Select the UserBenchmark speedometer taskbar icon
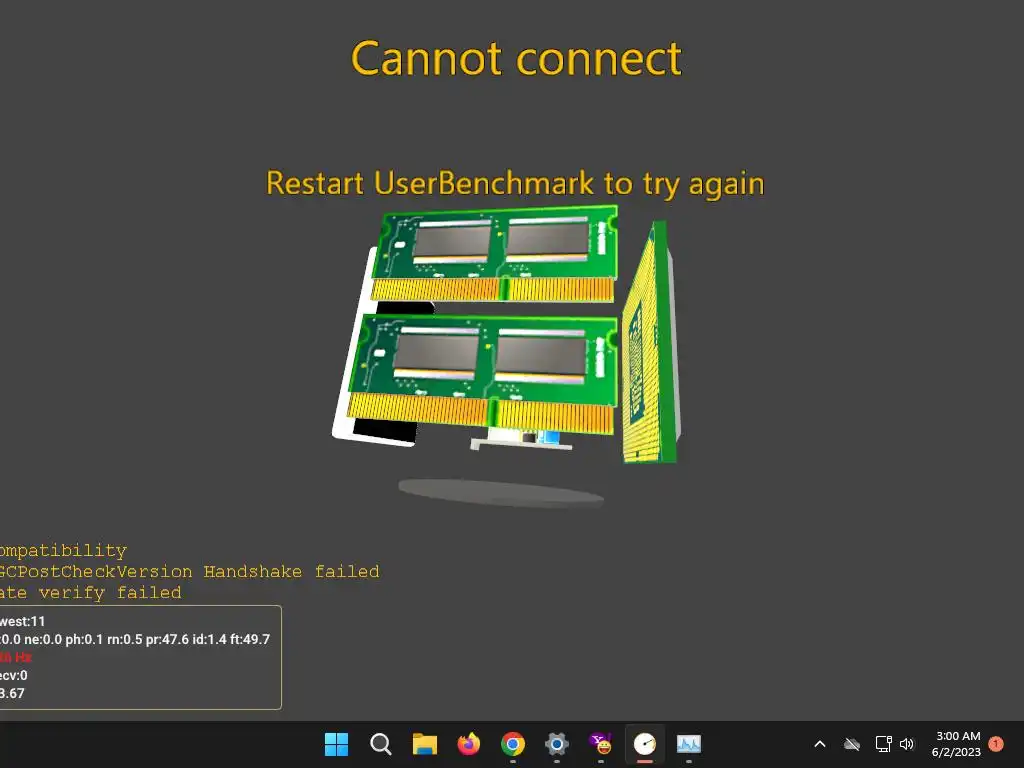This screenshot has height=768, width=1024. (x=645, y=744)
